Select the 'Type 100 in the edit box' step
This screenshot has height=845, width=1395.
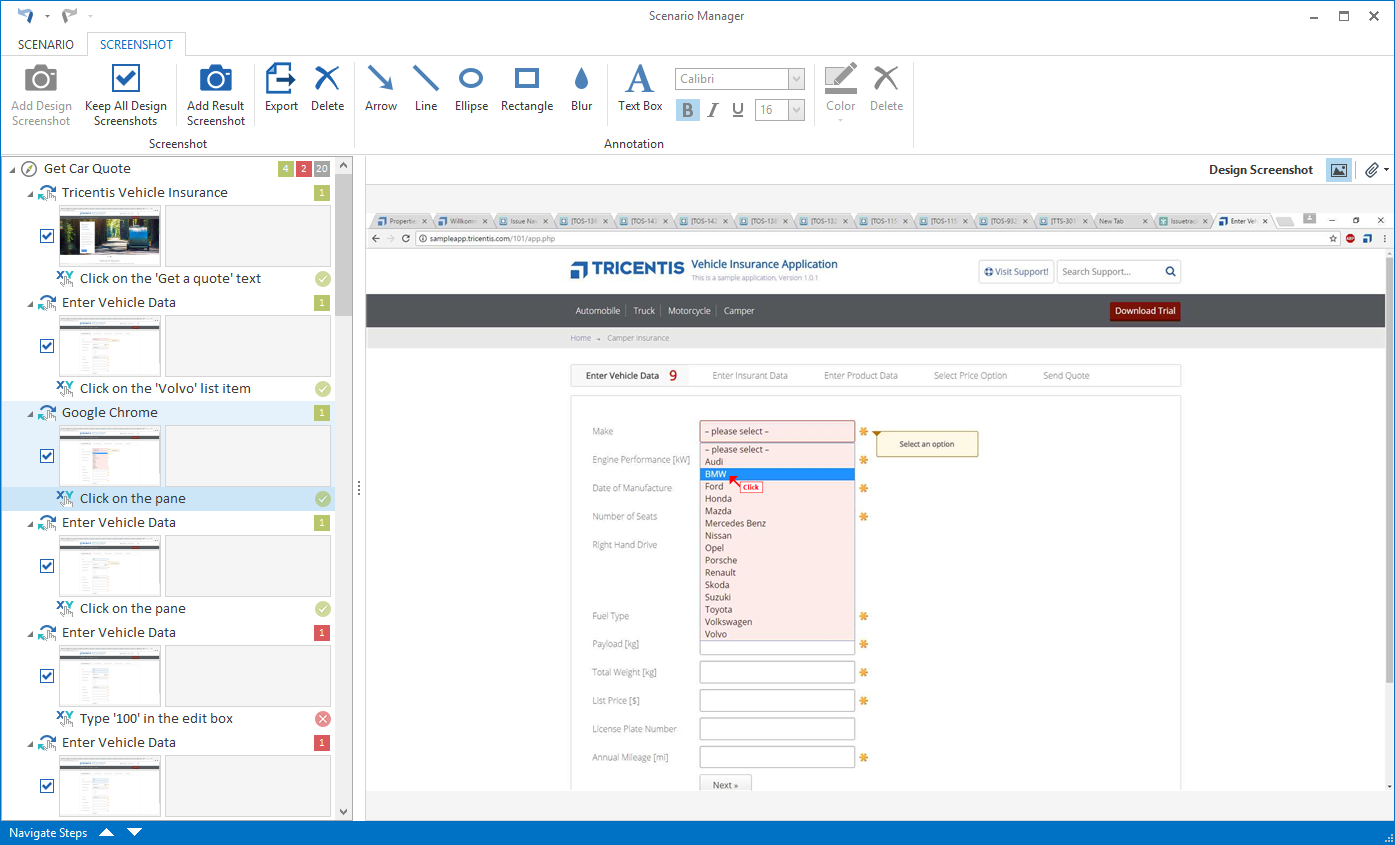click(156, 719)
